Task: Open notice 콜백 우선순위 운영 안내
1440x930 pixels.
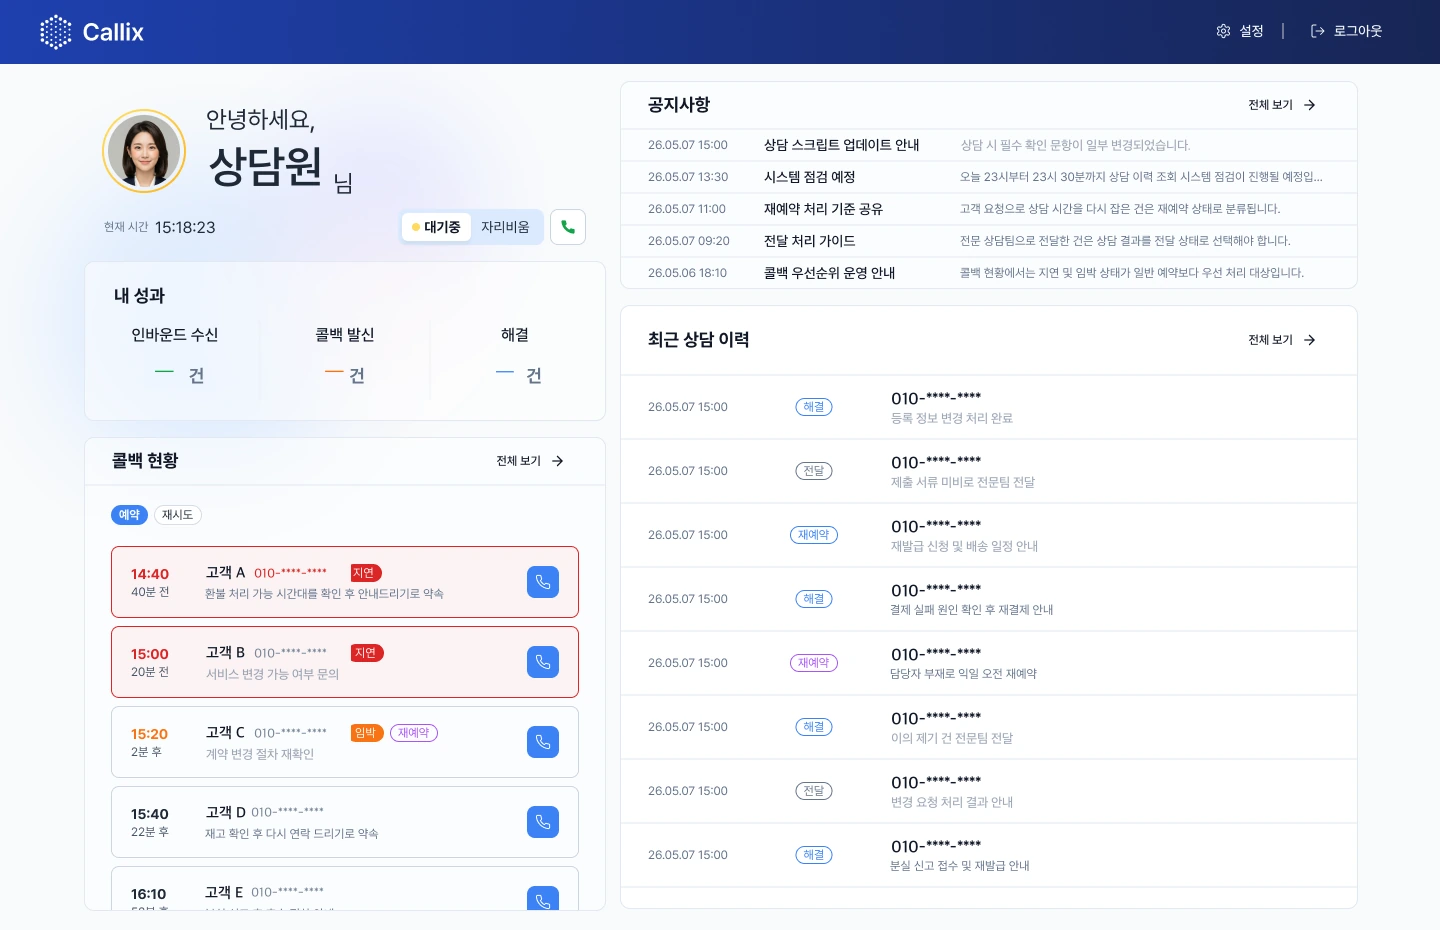Action: [989, 273]
